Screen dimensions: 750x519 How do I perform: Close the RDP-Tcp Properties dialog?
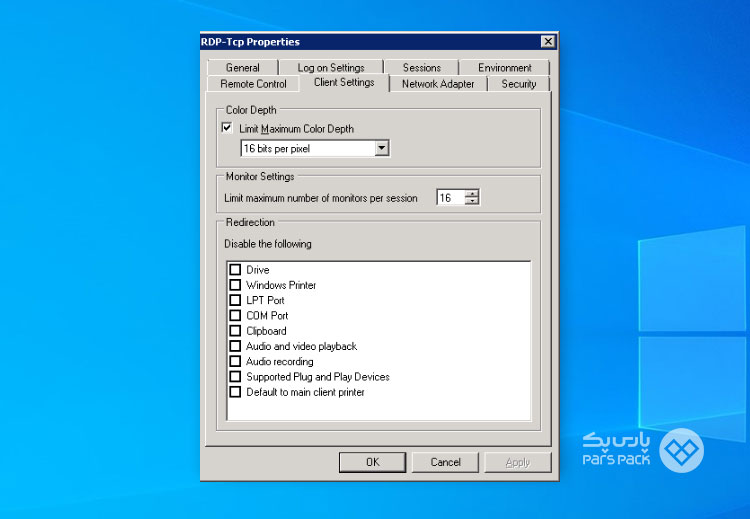[x=548, y=42]
